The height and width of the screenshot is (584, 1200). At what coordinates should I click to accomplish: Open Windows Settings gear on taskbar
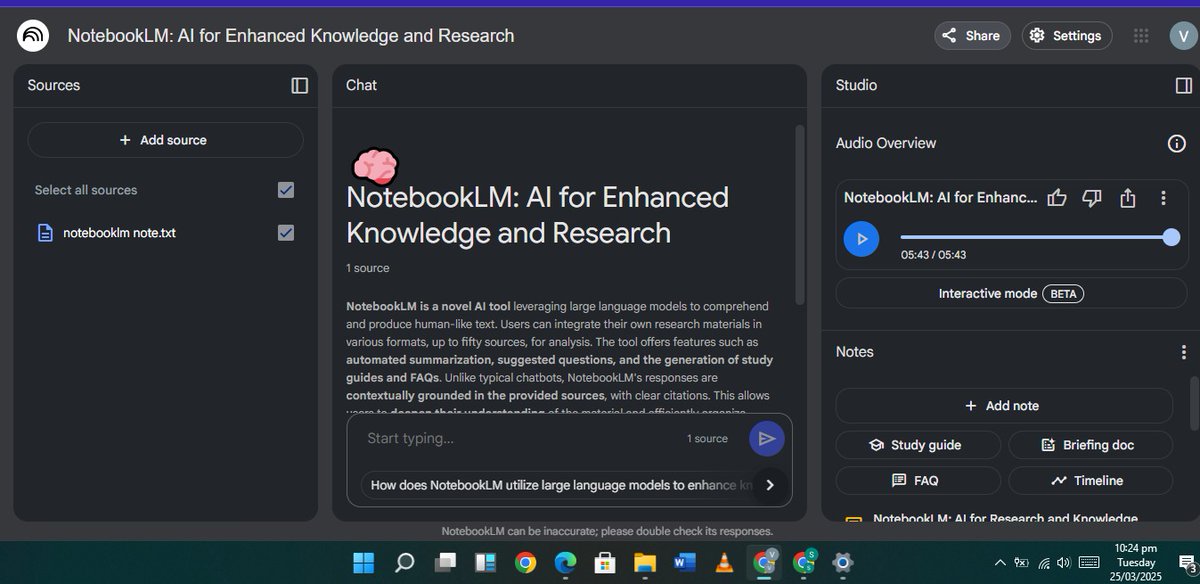(x=843, y=563)
